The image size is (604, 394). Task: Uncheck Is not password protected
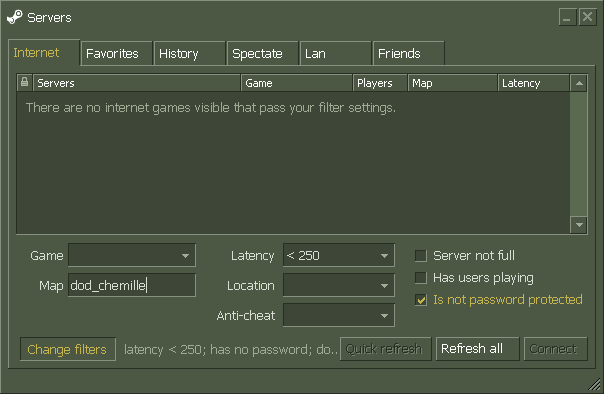421,300
